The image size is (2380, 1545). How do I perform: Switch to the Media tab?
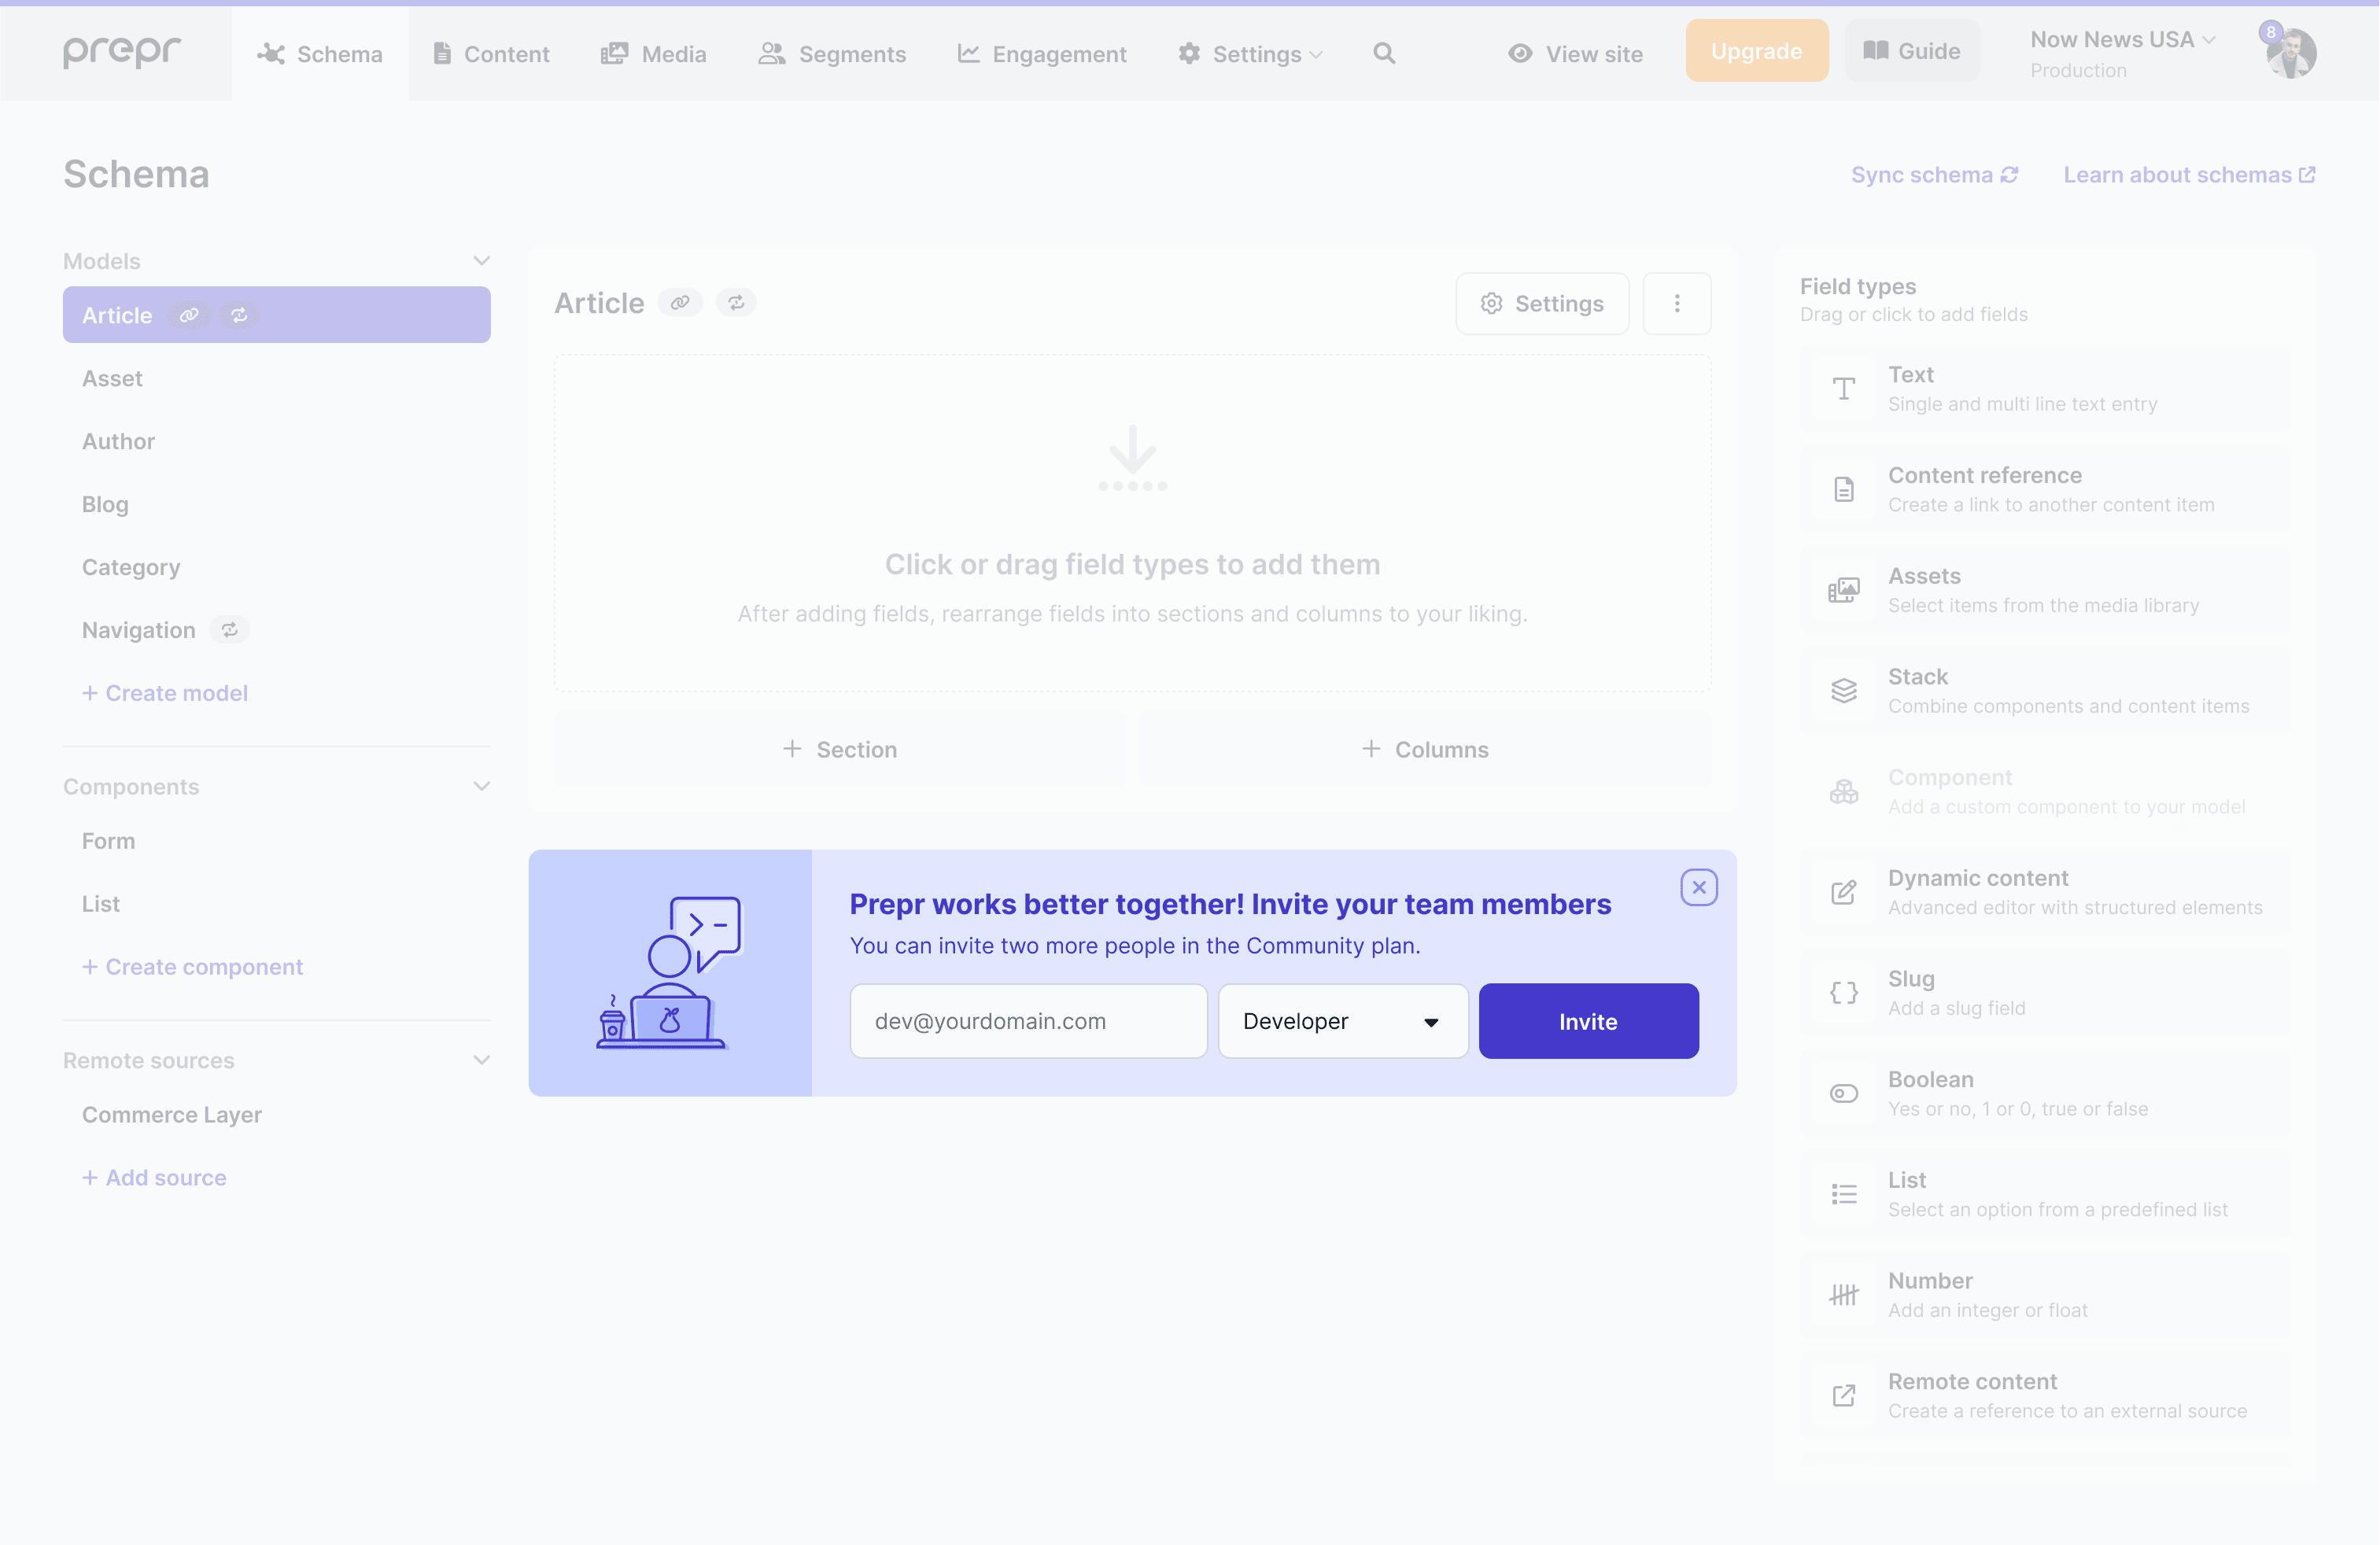pyautogui.click(x=654, y=54)
